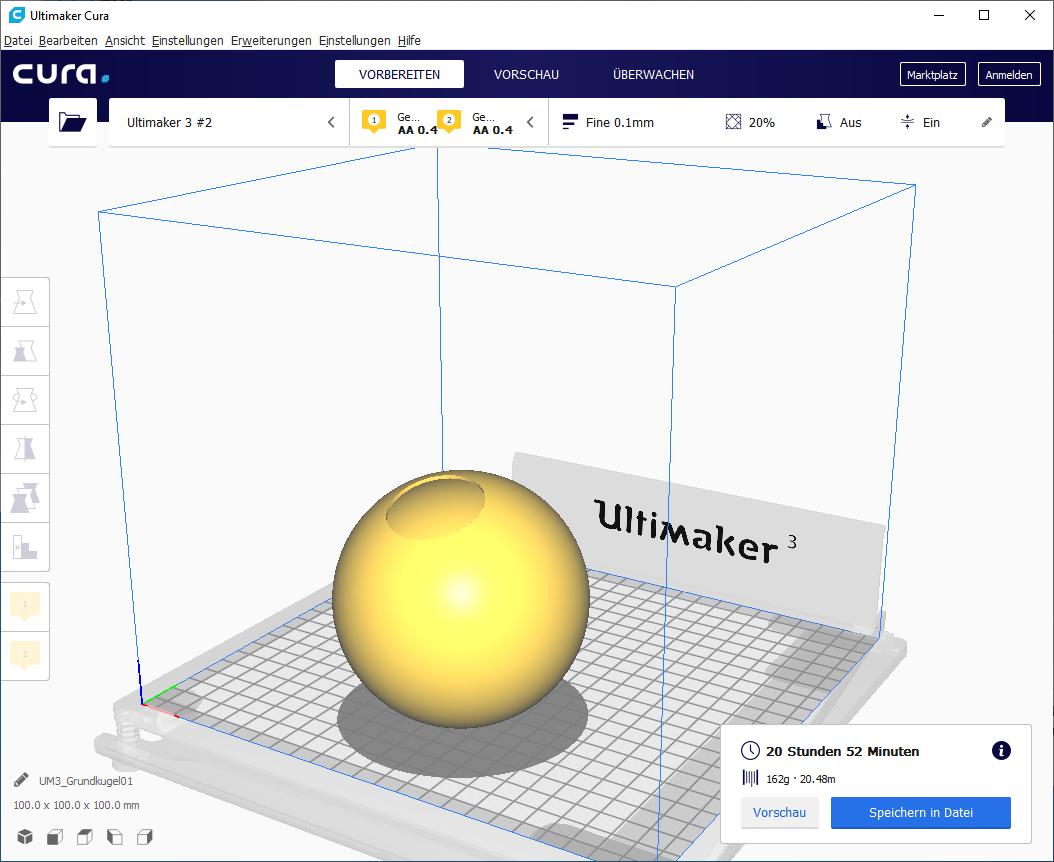
Task: Click the 162g · 20.48m material usage text
Action: pyautogui.click(x=801, y=779)
